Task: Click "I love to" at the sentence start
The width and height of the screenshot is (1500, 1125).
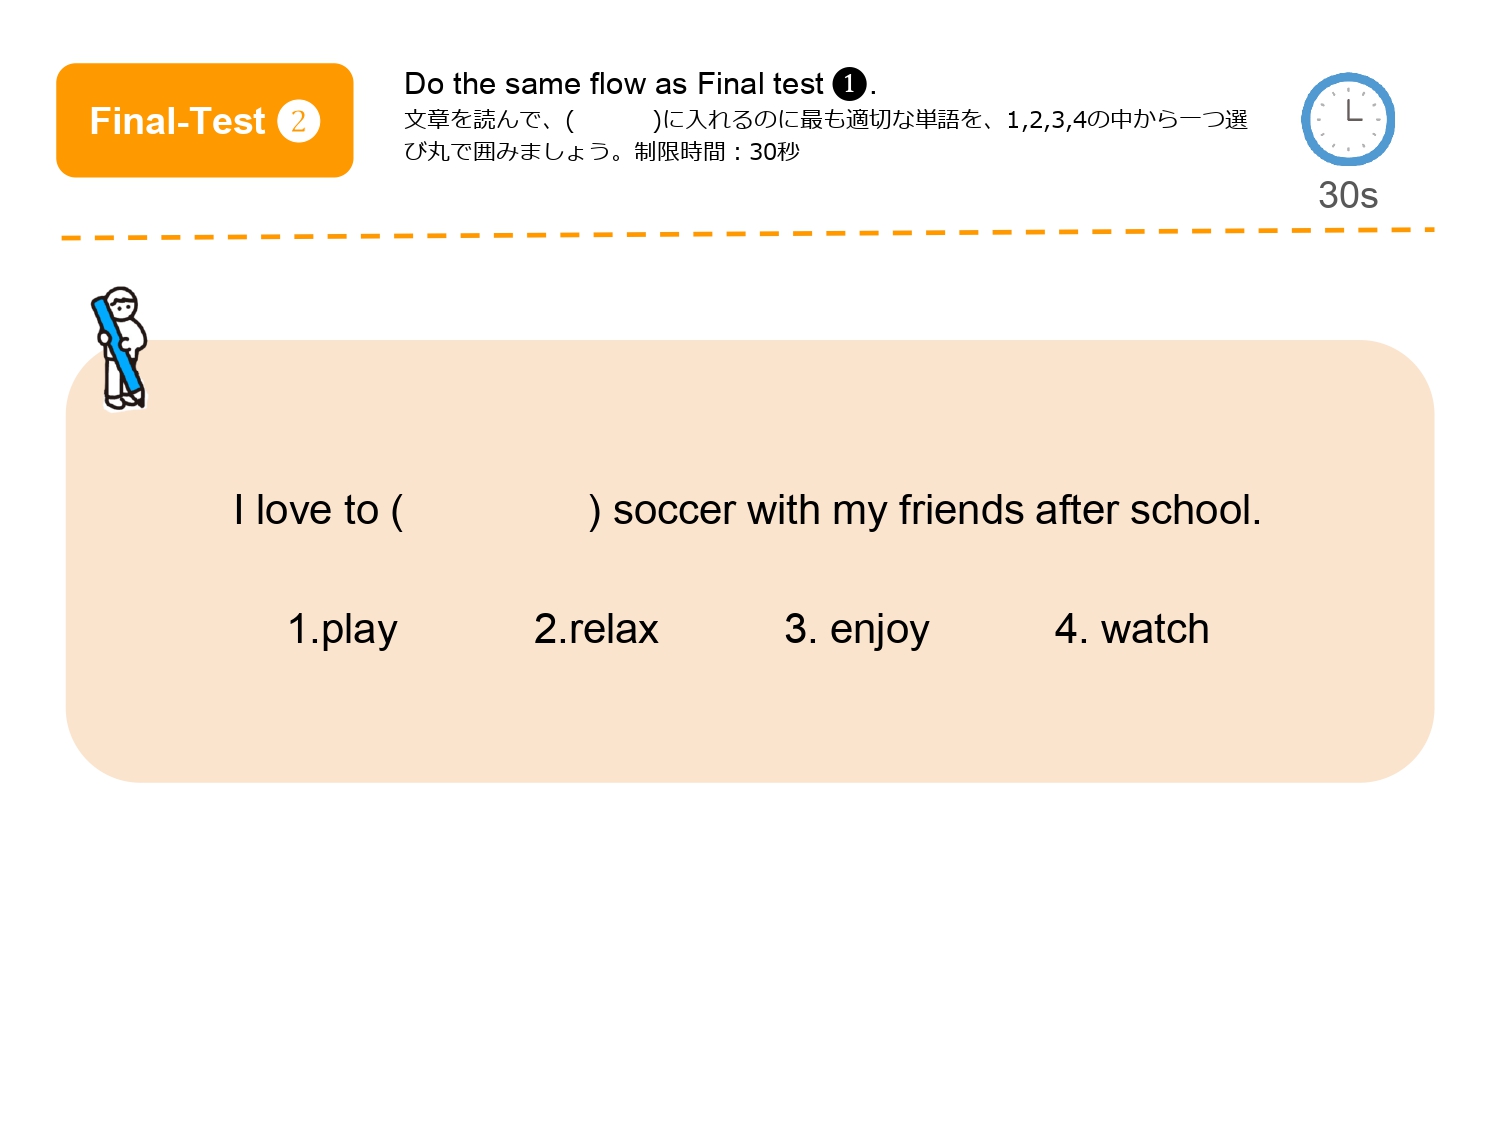Action: tap(306, 511)
